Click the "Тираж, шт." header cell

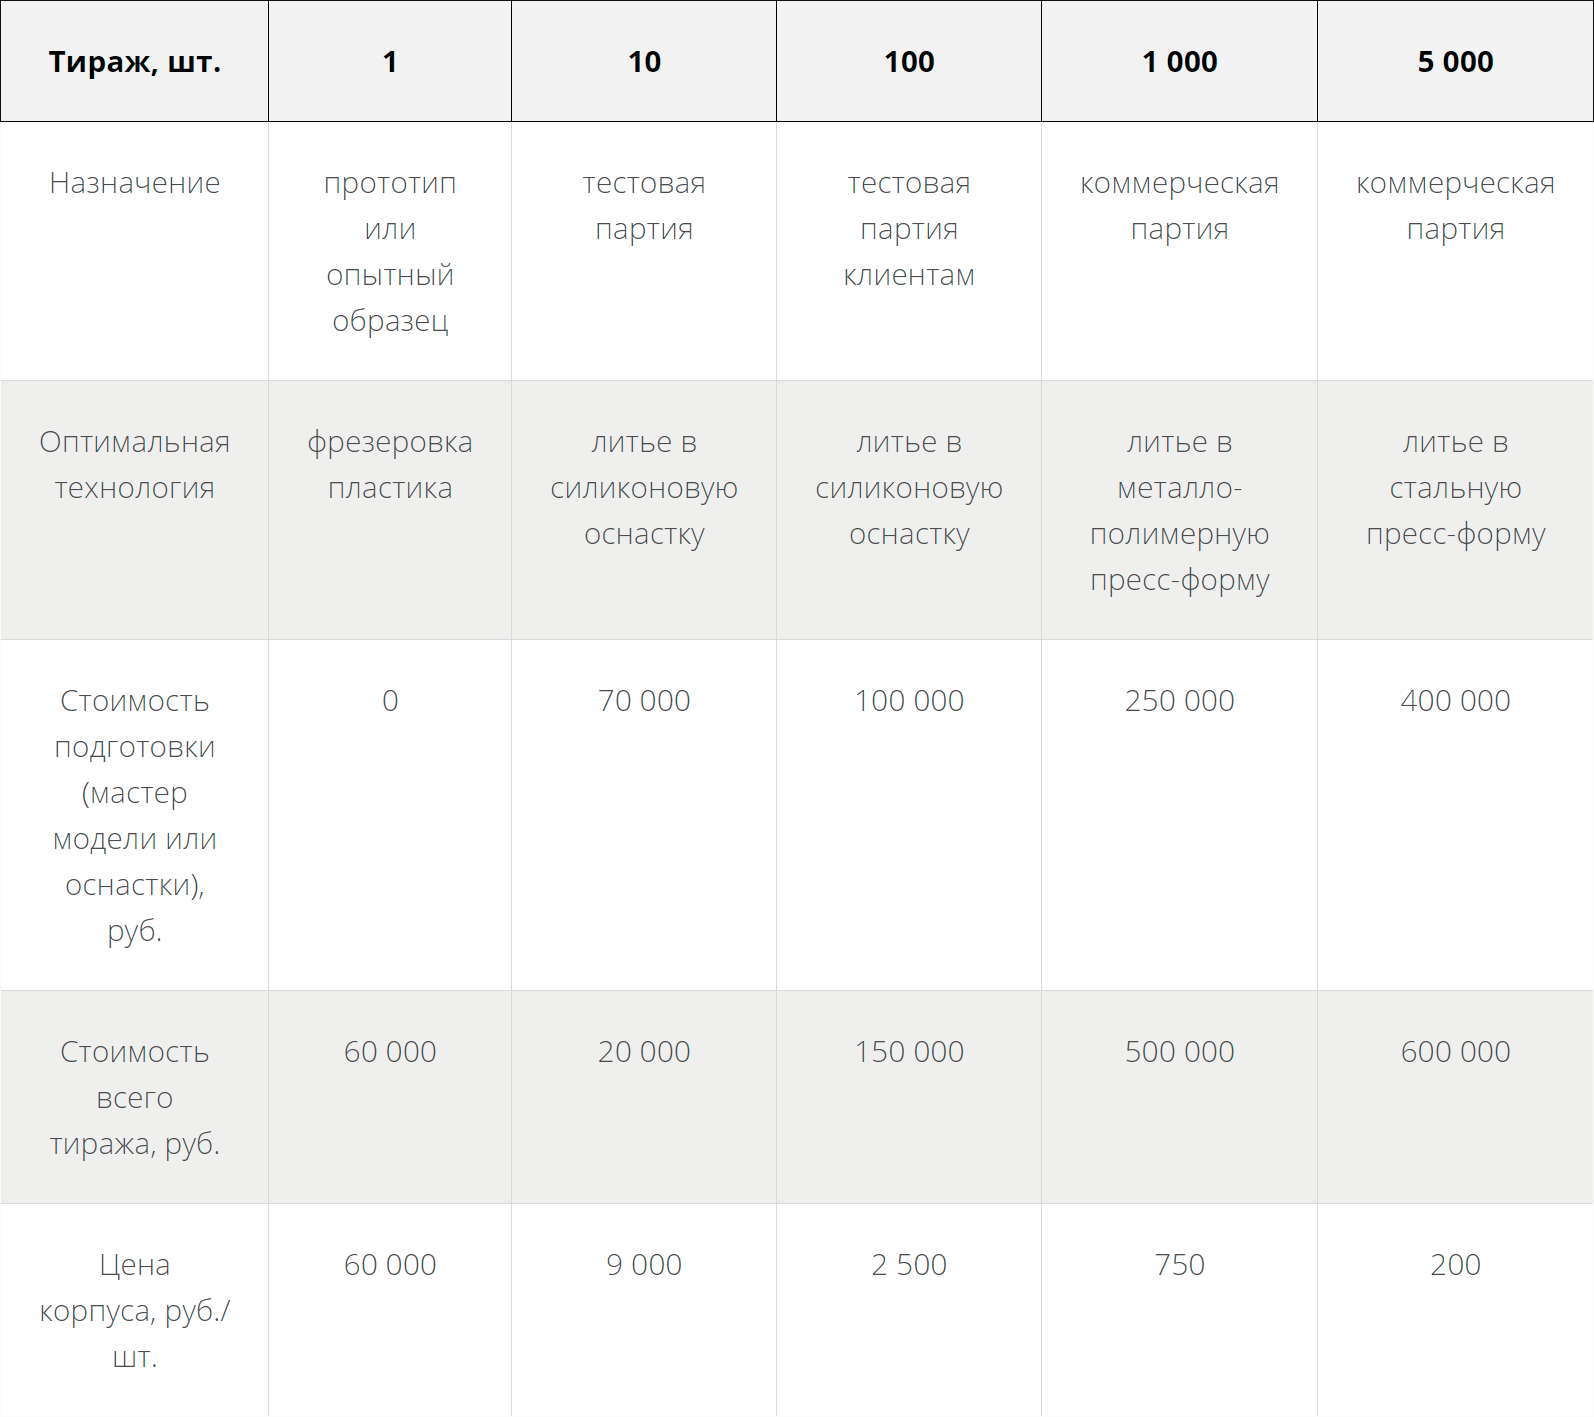134,62
